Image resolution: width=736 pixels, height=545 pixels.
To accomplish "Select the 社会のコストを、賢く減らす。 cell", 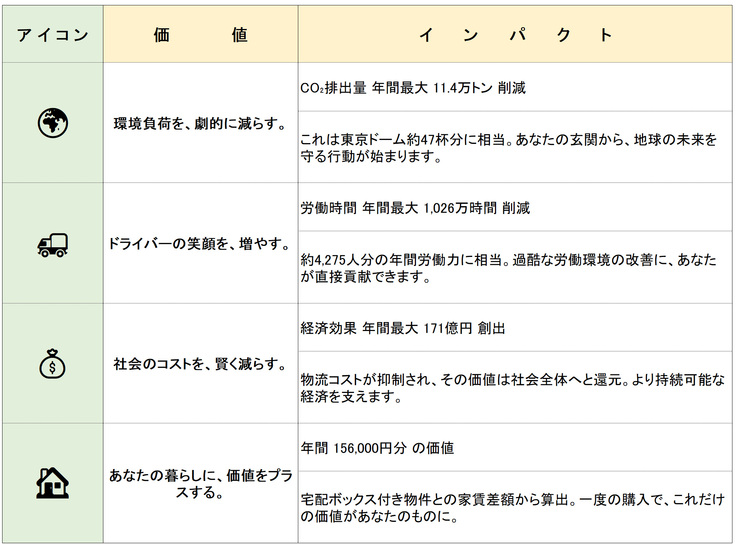I will 200,364.
